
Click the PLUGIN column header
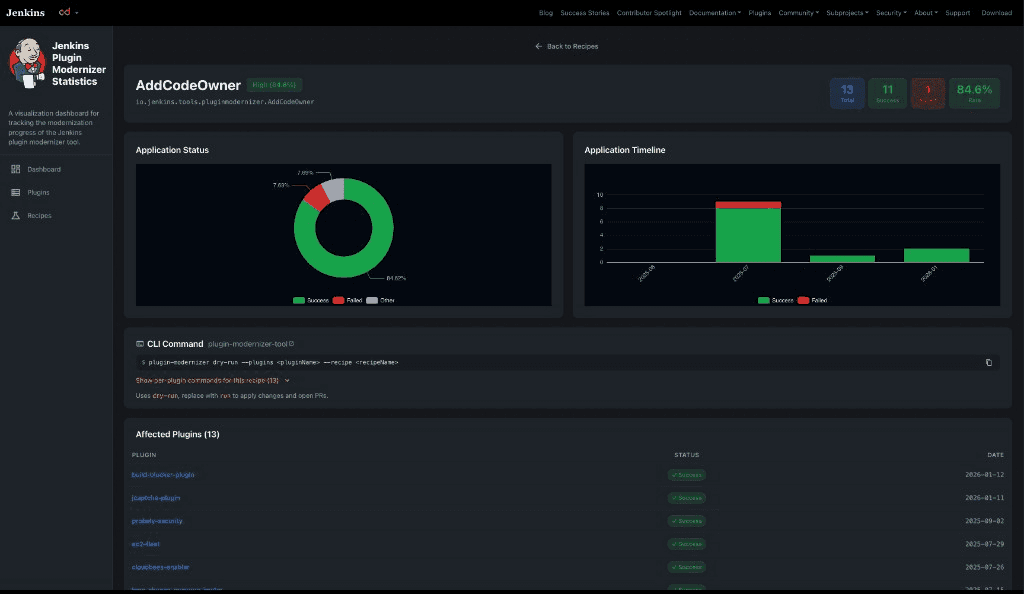pos(144,455)
